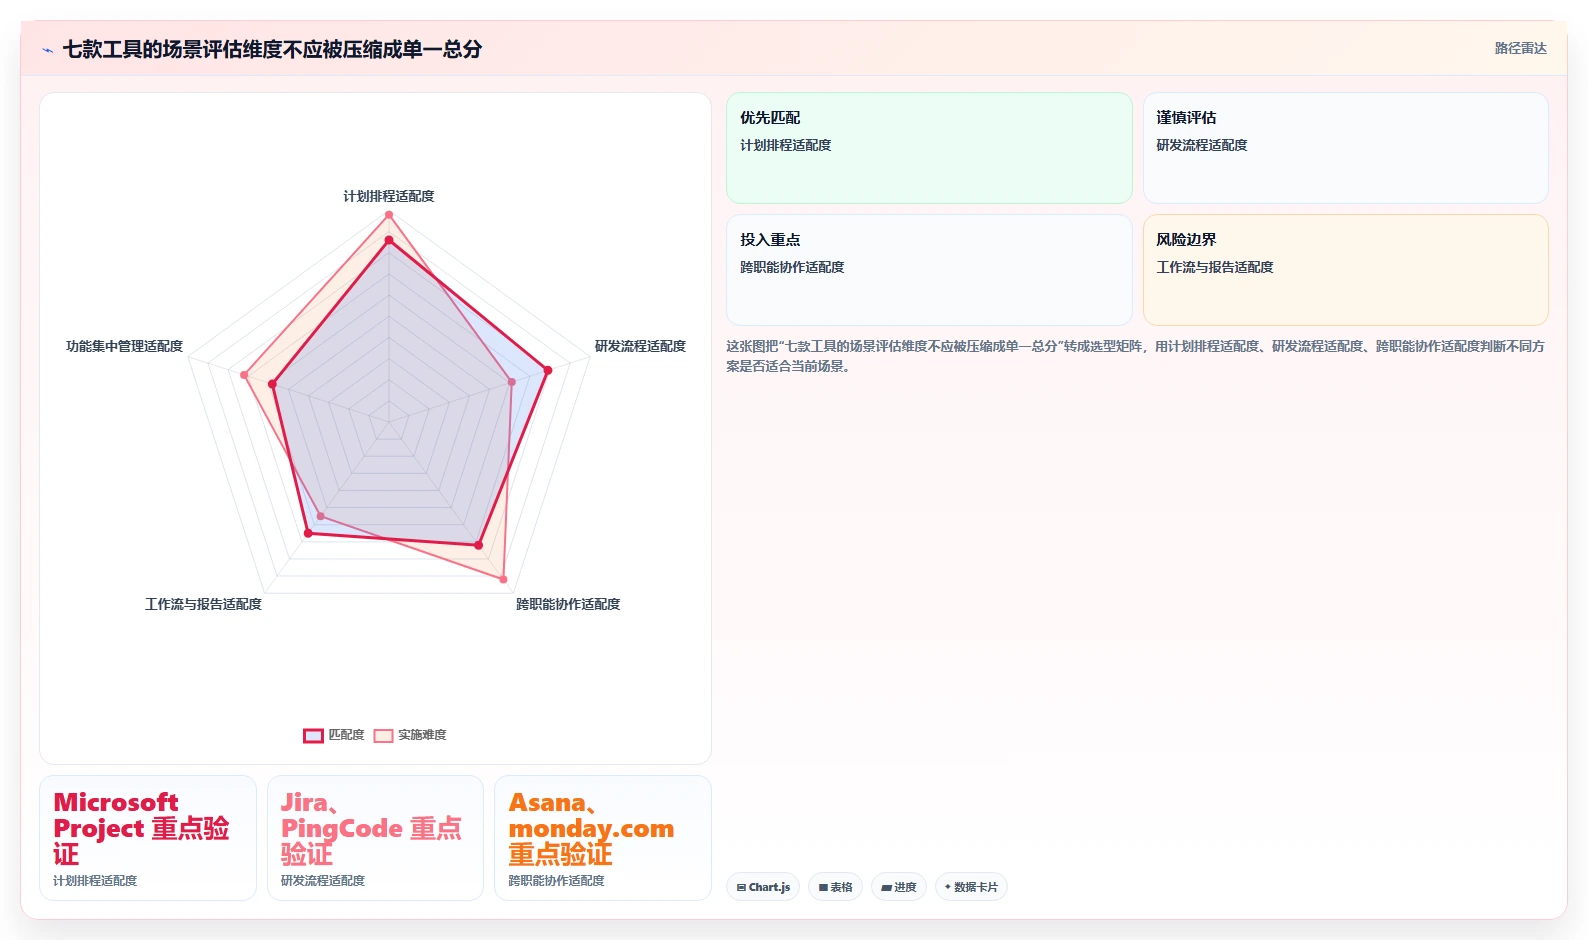Click the 表格 chip

tap(836, 887)
